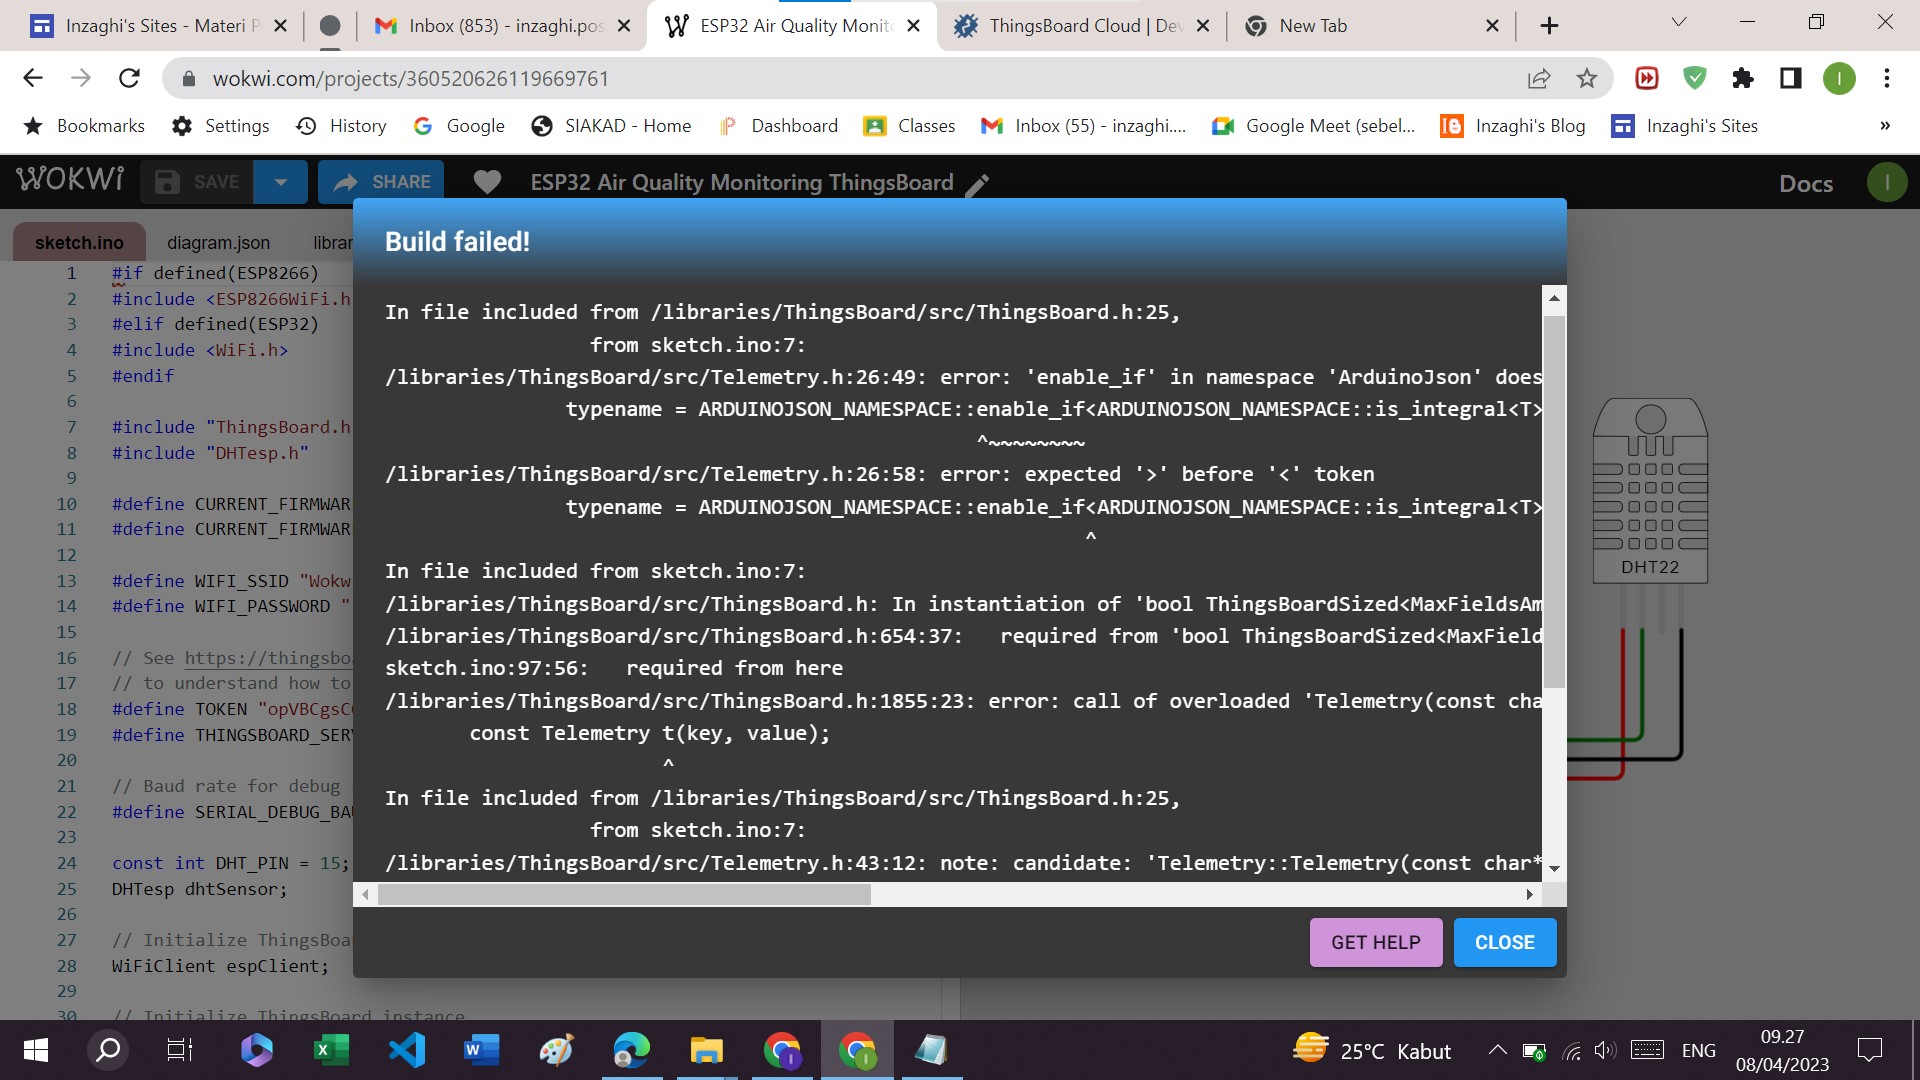Launch Excel from the taskbar
Image resolution: width=1920 pixels, height=1080 pixels.
(x=331, y=1050)
